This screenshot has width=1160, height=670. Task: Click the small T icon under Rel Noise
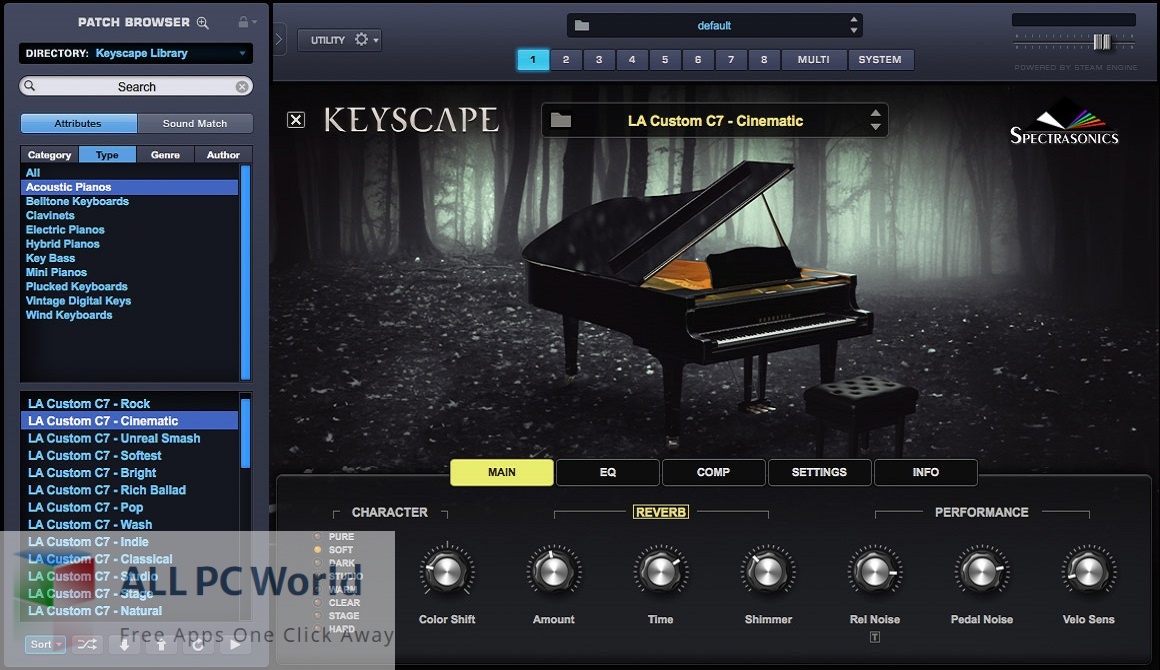coord(874,637)
